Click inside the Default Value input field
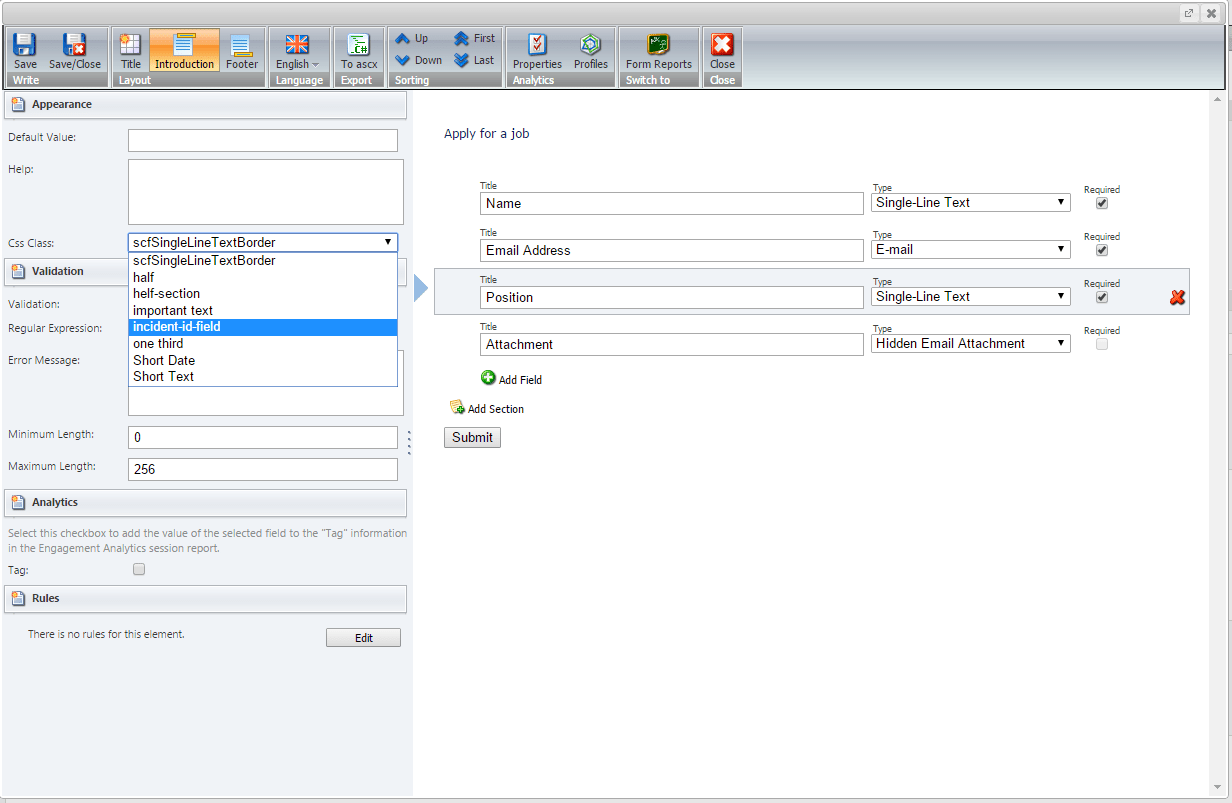The height and width of the screenshot is (803, 1232). [x=262, y=140]
